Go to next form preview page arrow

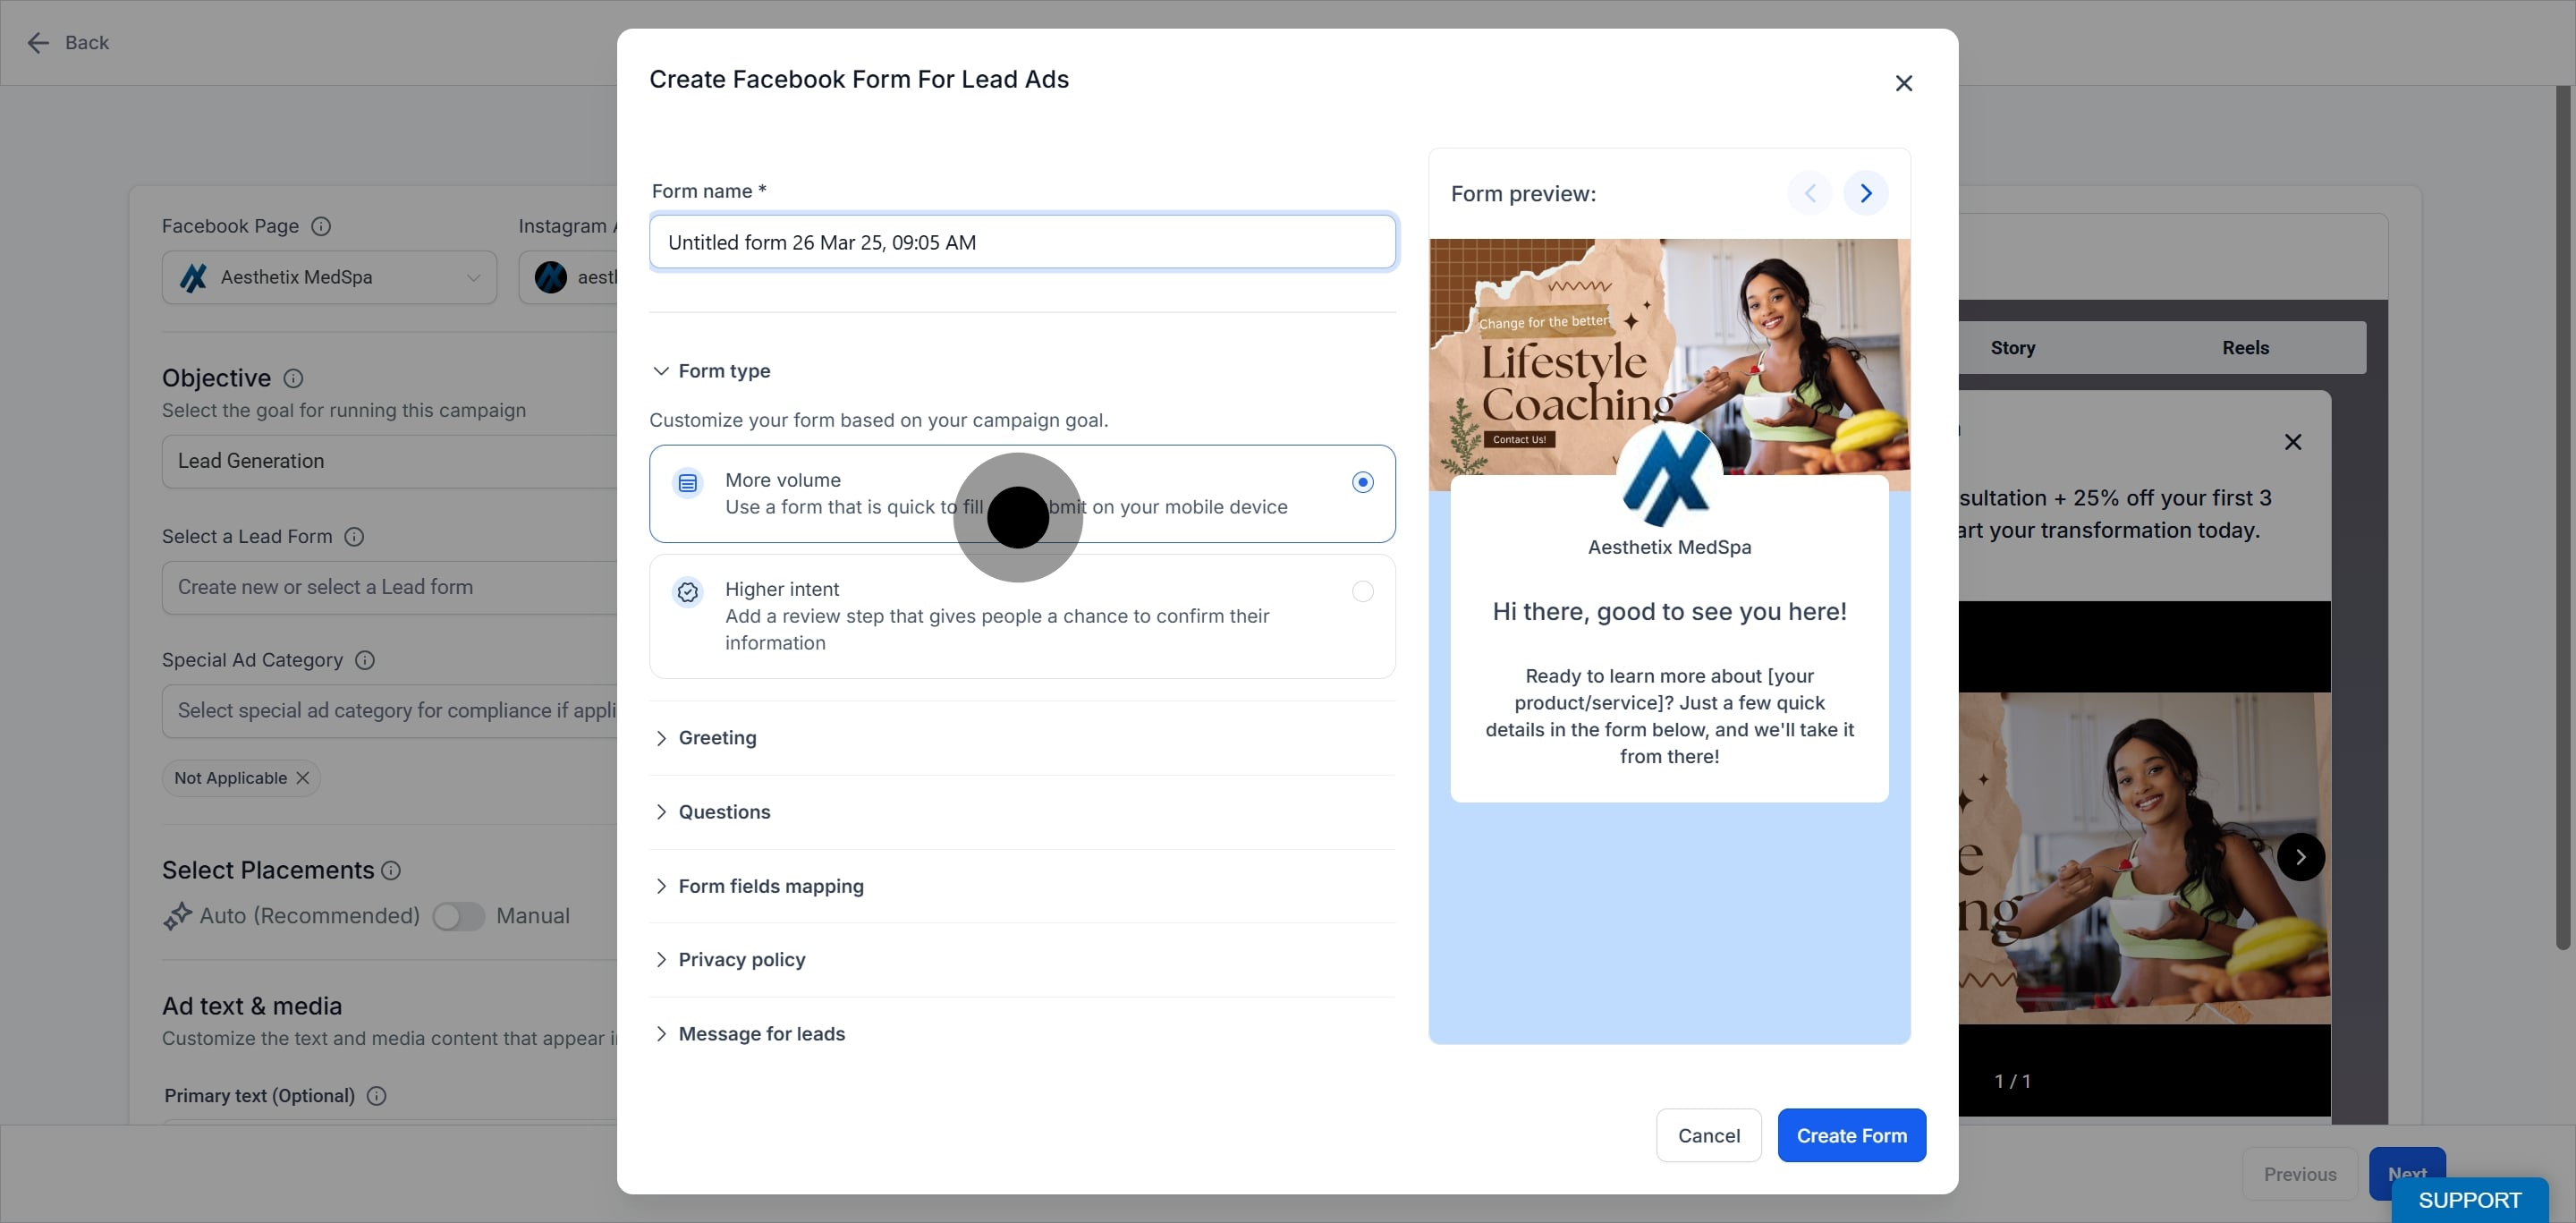coord(1866,193)
